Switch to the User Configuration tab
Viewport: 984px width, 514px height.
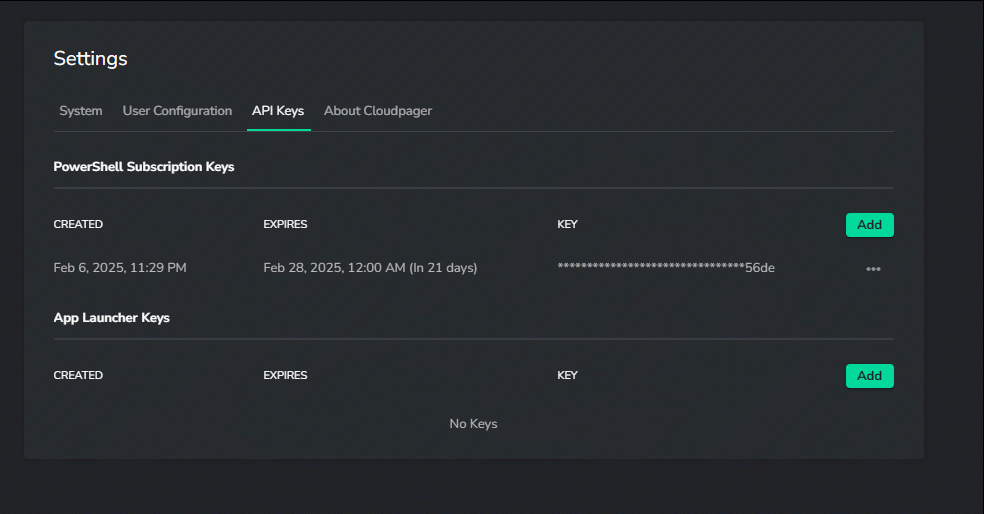pos(177,111)
